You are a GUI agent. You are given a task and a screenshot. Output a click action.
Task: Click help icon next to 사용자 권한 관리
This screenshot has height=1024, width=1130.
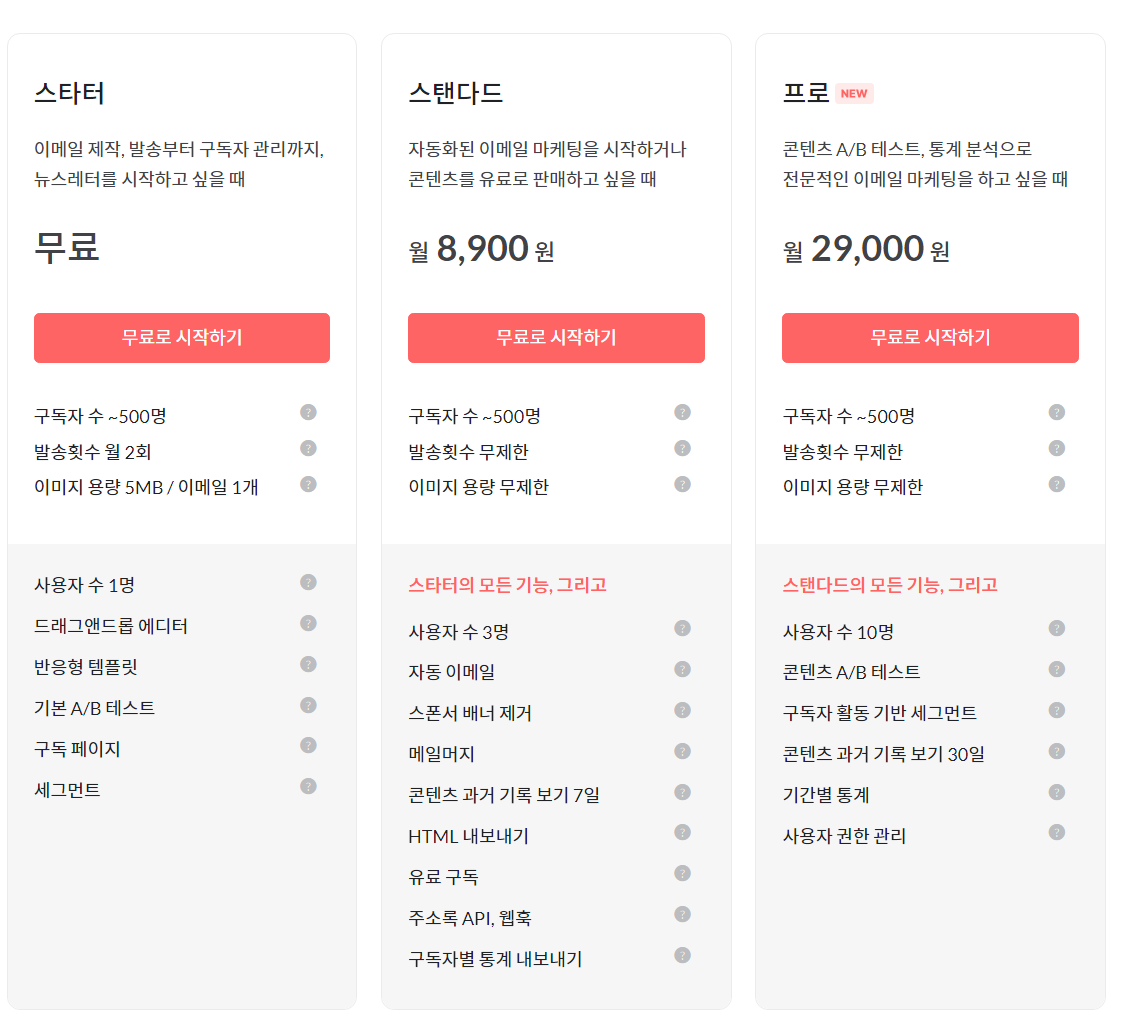click(1056, 833)
